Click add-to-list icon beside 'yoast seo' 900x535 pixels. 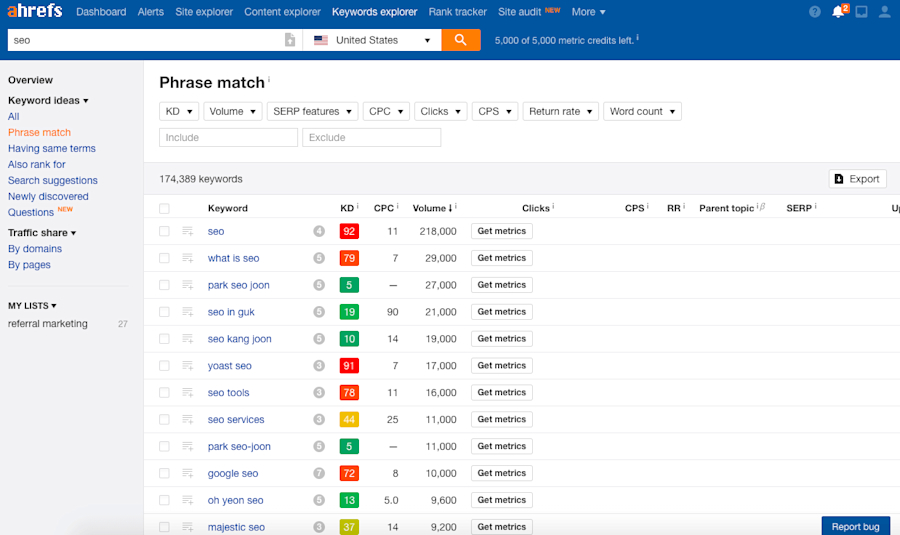[x=188, y=366]
